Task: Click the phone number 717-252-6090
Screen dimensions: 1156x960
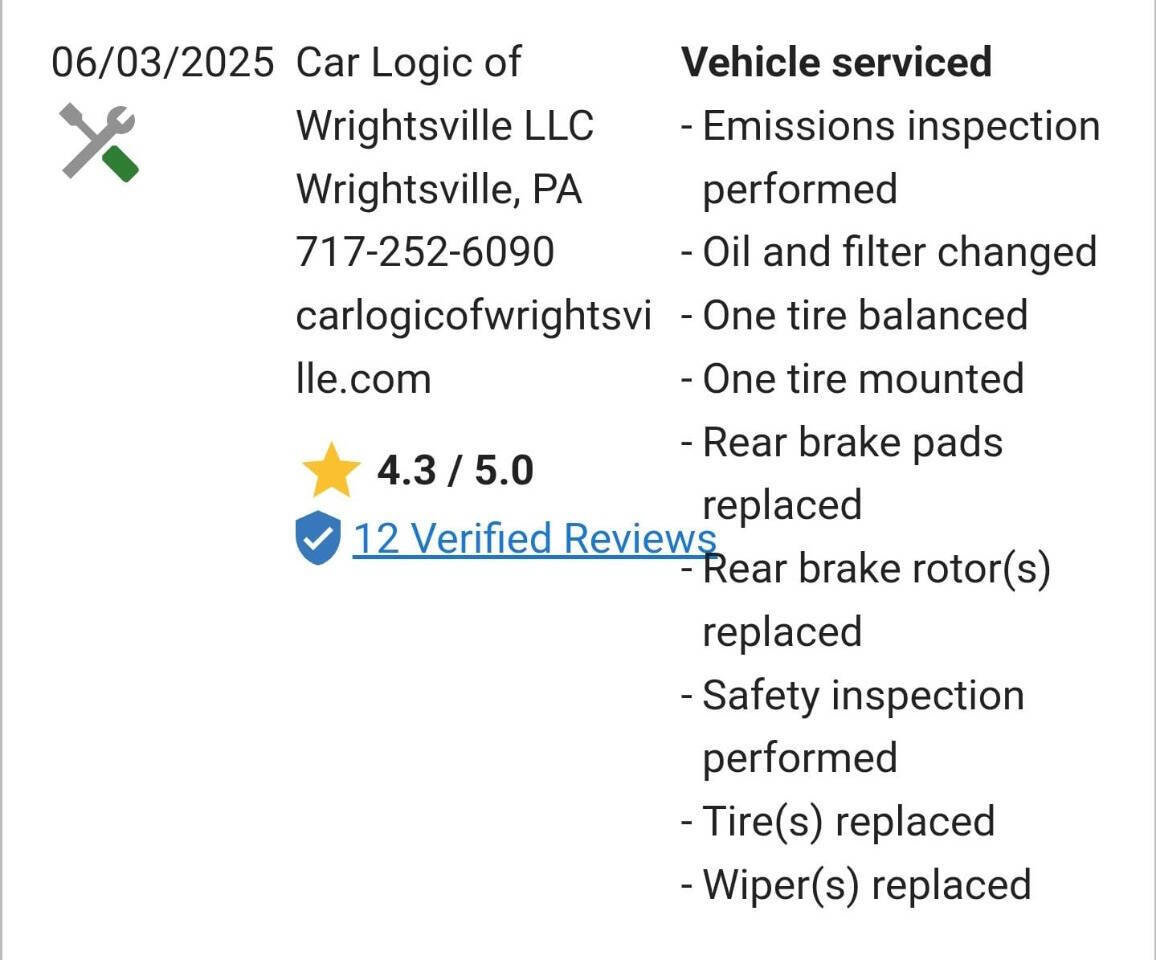Action: coord(426,252)
